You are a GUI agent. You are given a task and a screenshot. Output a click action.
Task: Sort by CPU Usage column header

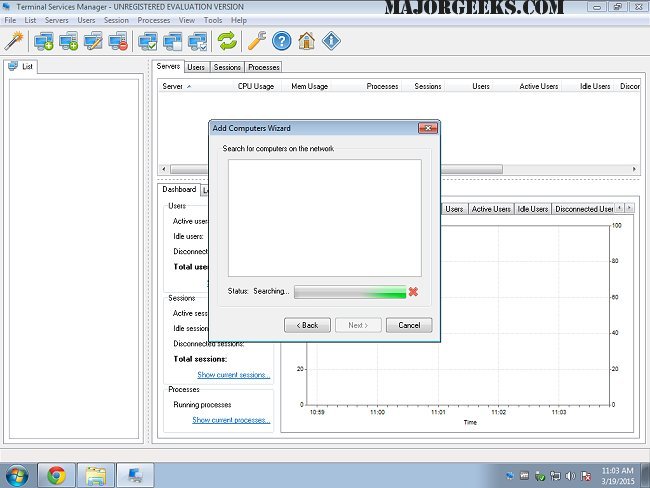[x=256, y=86]
